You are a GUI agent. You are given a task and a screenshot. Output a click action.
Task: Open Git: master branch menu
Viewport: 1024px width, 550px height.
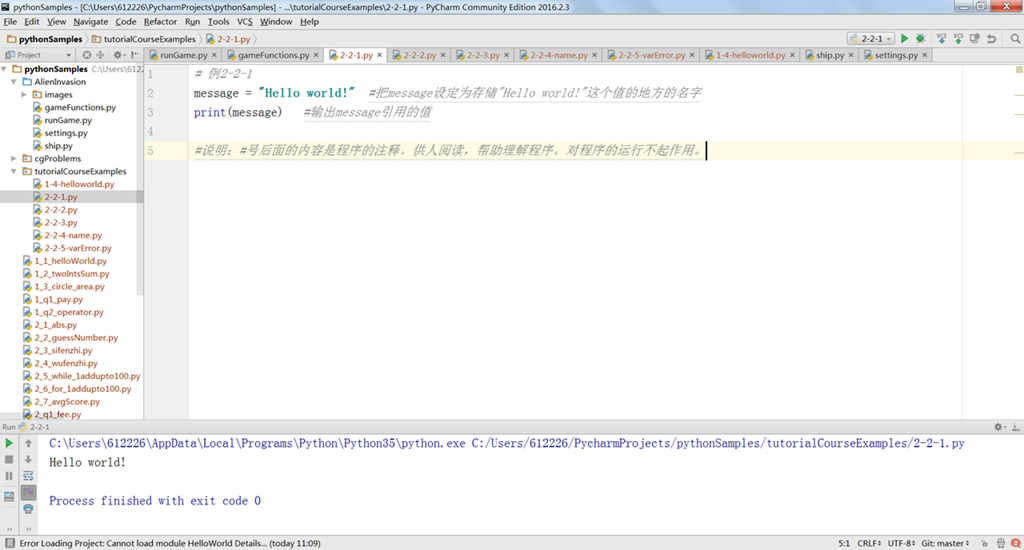946,543
